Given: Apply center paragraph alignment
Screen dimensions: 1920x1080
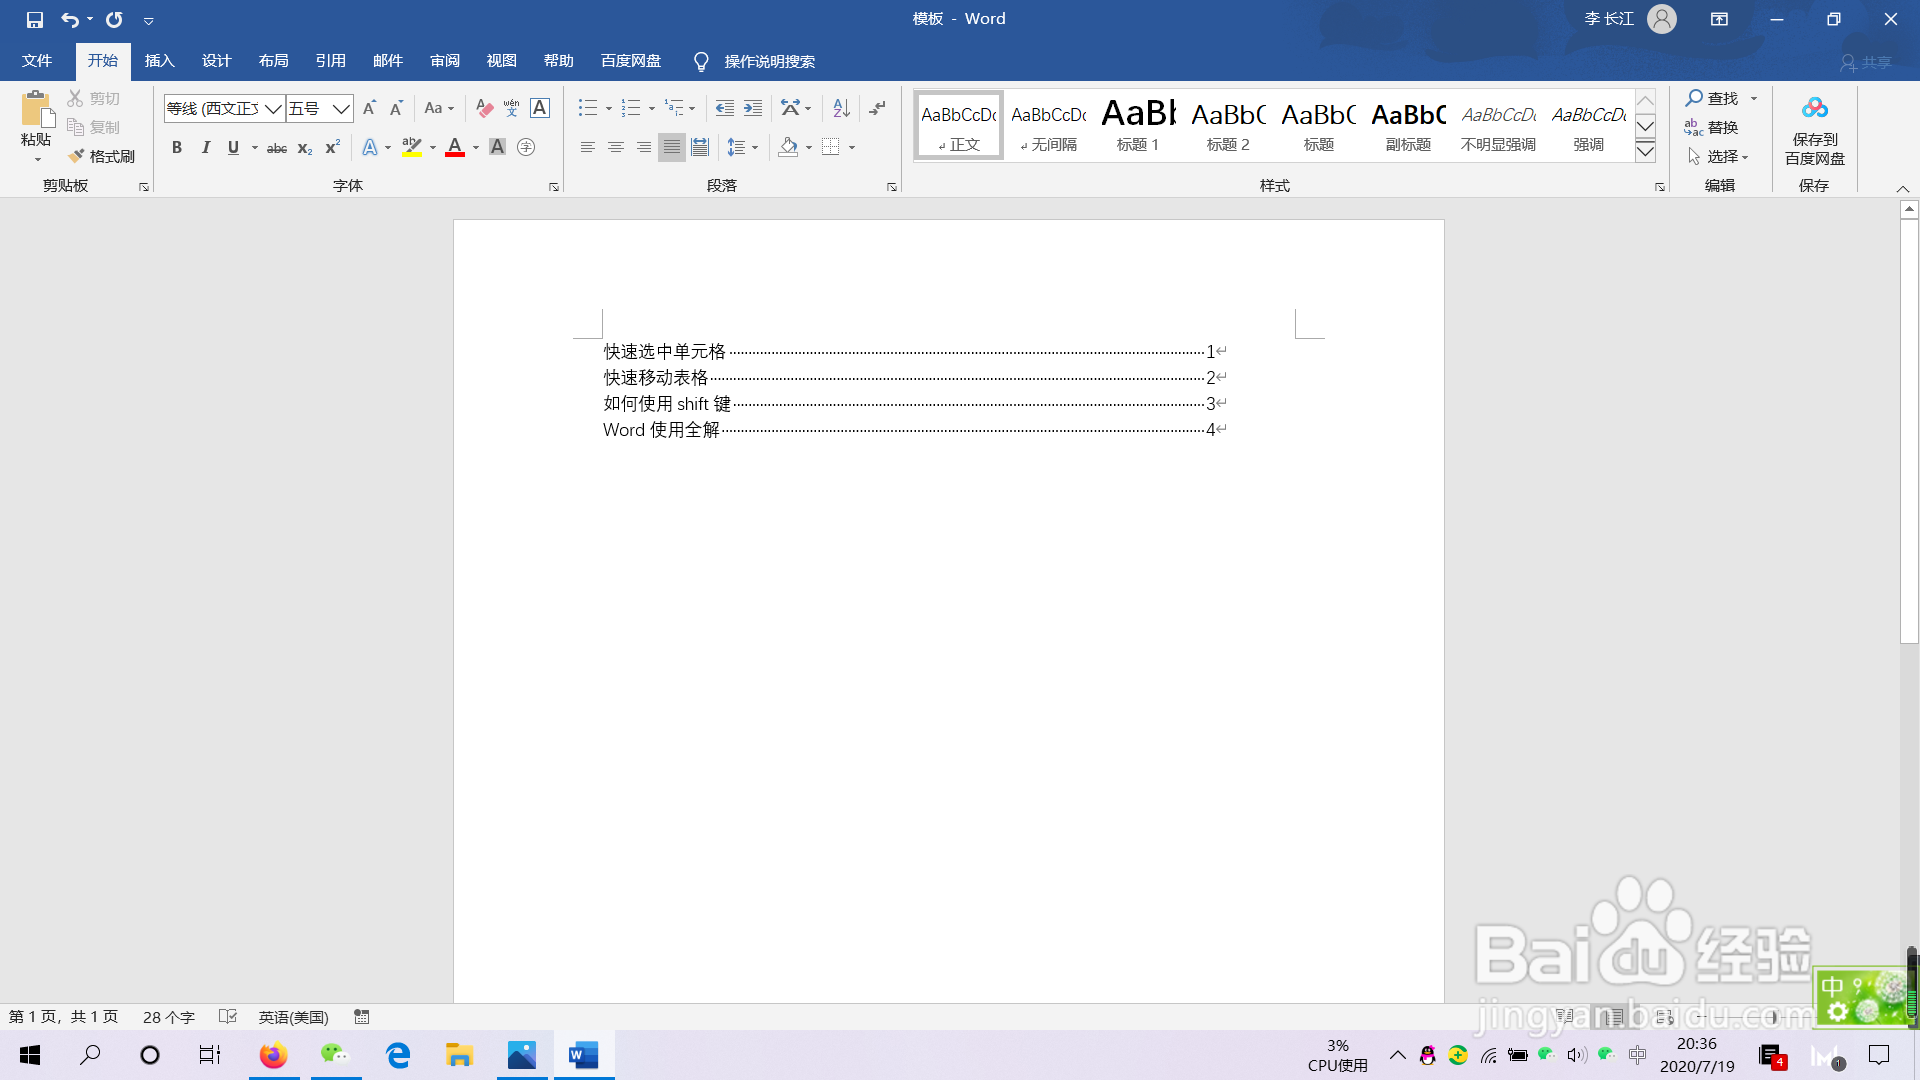Looking at the screenshot, I should point(615,147).
